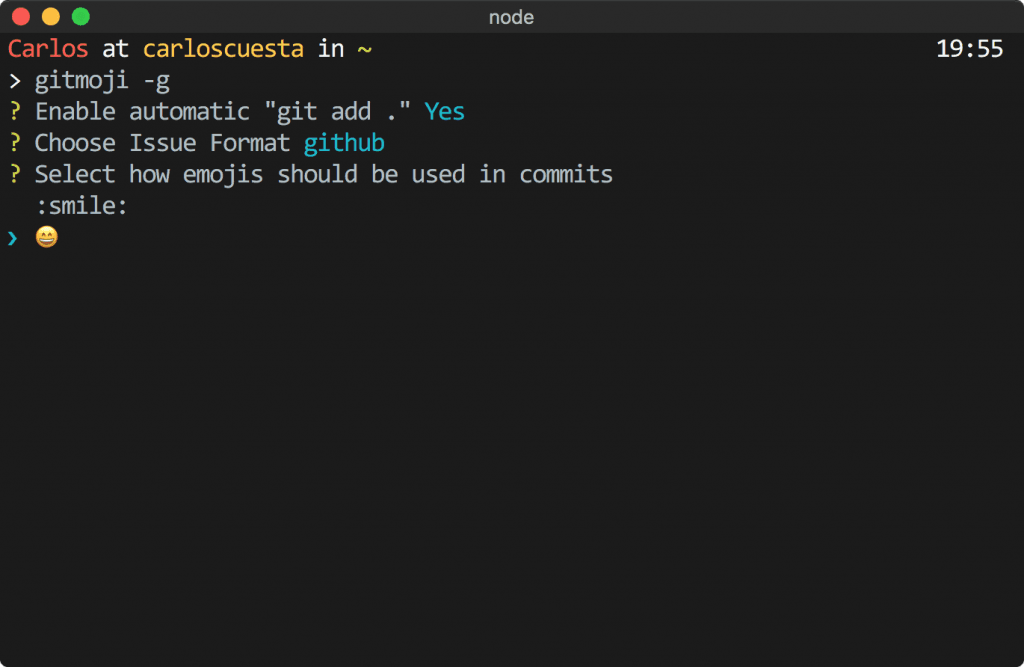Click the question mark before Select how emojis
Viewport: 1024px width, 667px height.
tap(13, 174)
